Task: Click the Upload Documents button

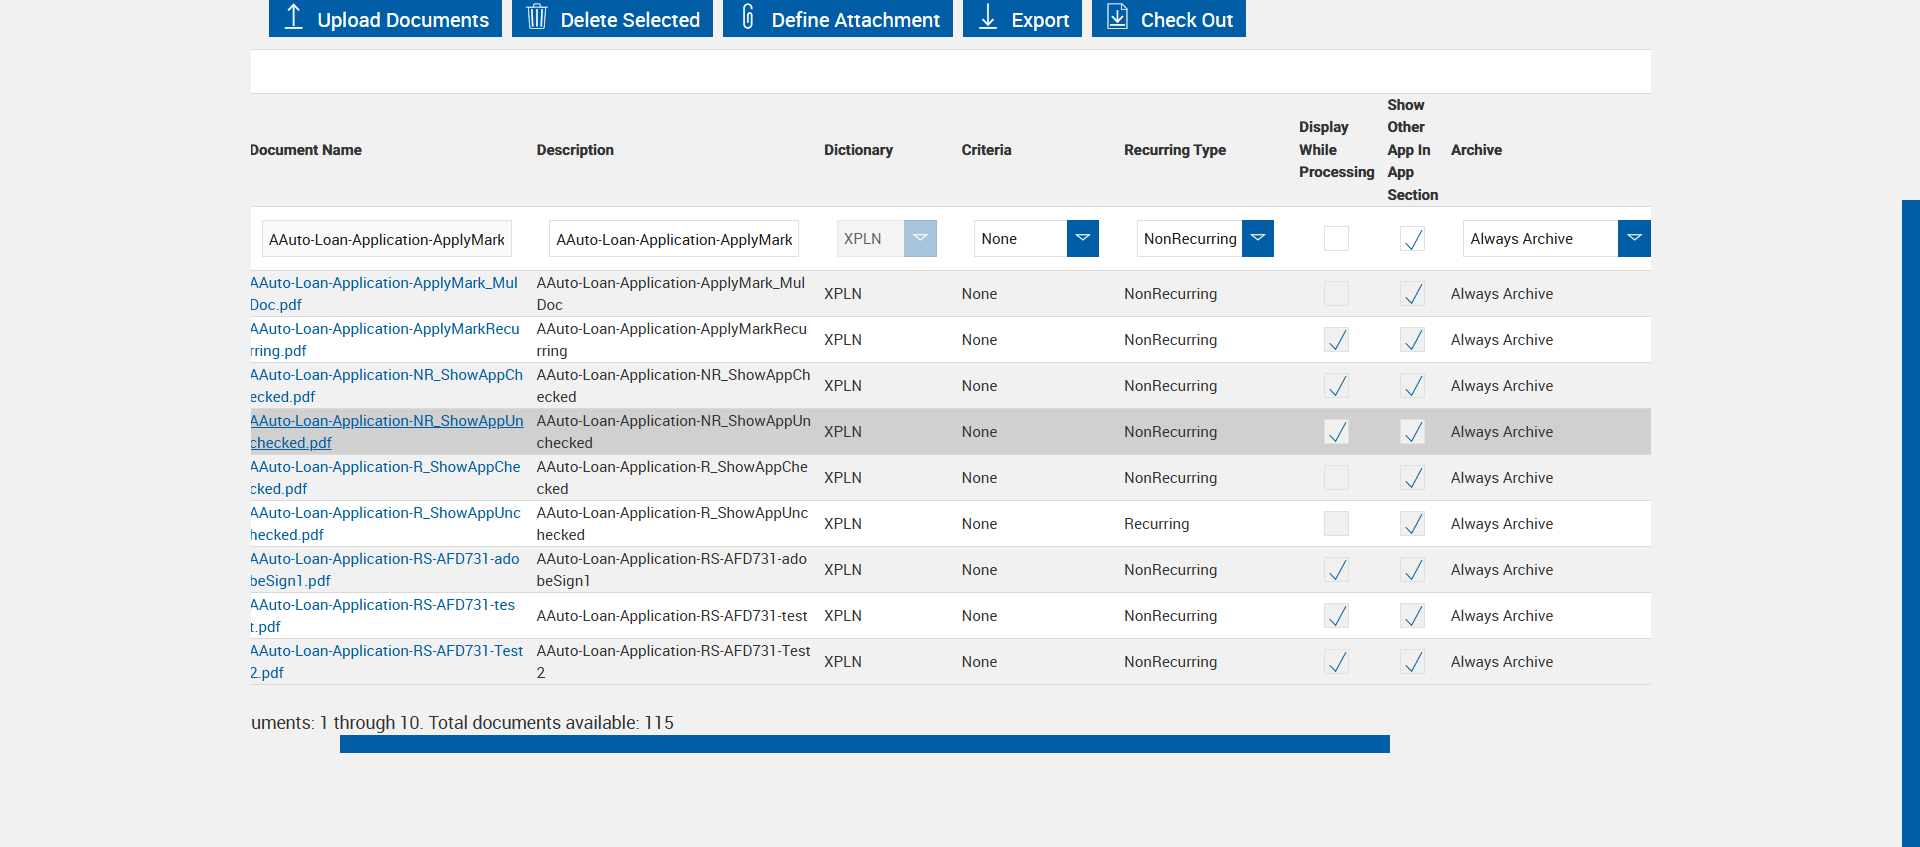Action: pos(385,18)
